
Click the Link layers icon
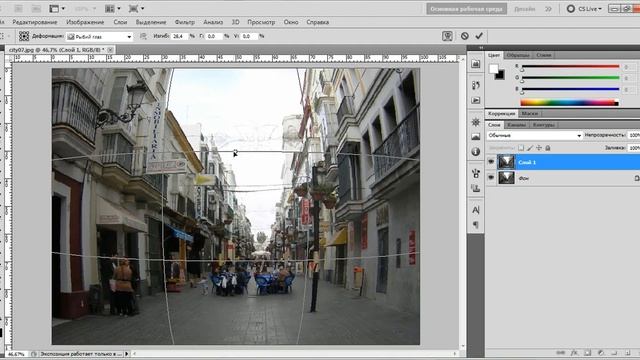tap(561, 353)
